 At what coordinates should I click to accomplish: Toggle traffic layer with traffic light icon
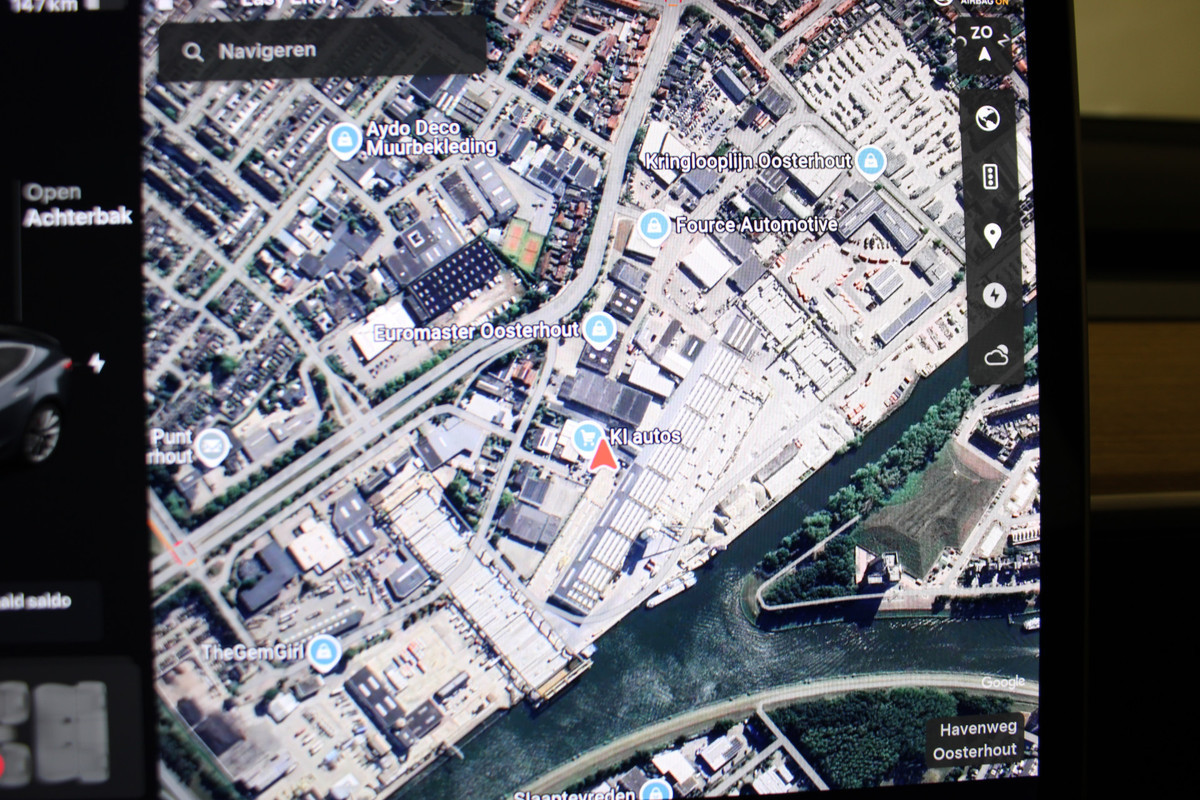point(991,178)
